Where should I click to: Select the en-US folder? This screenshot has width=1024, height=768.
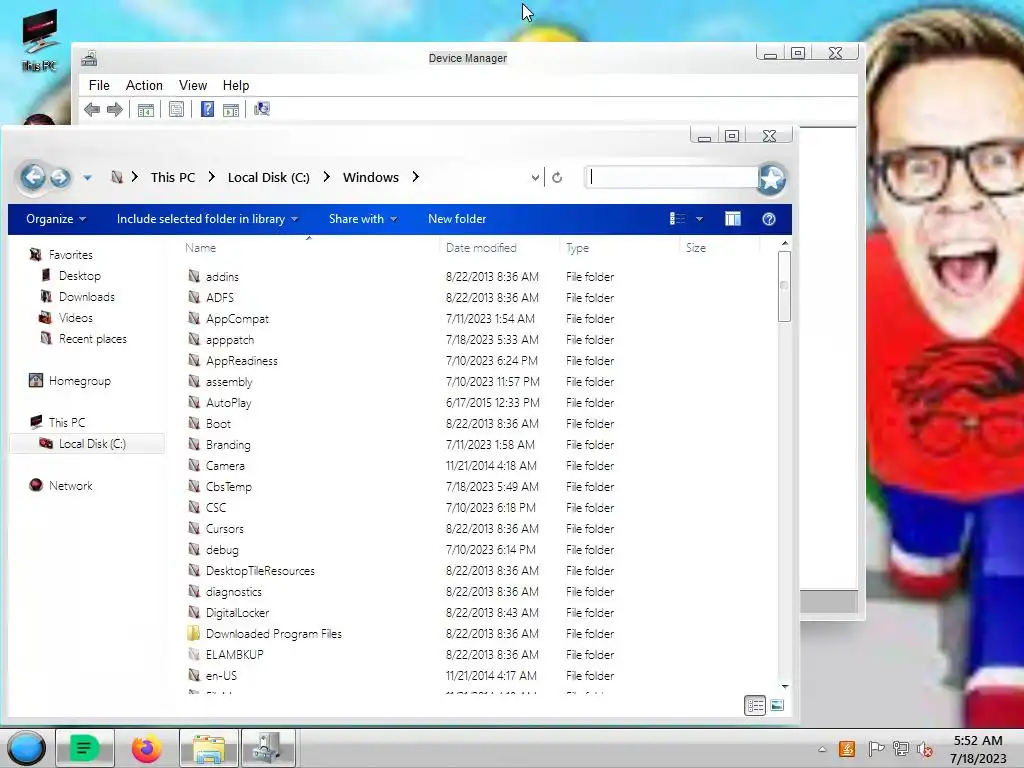click(x=221, y=676)
